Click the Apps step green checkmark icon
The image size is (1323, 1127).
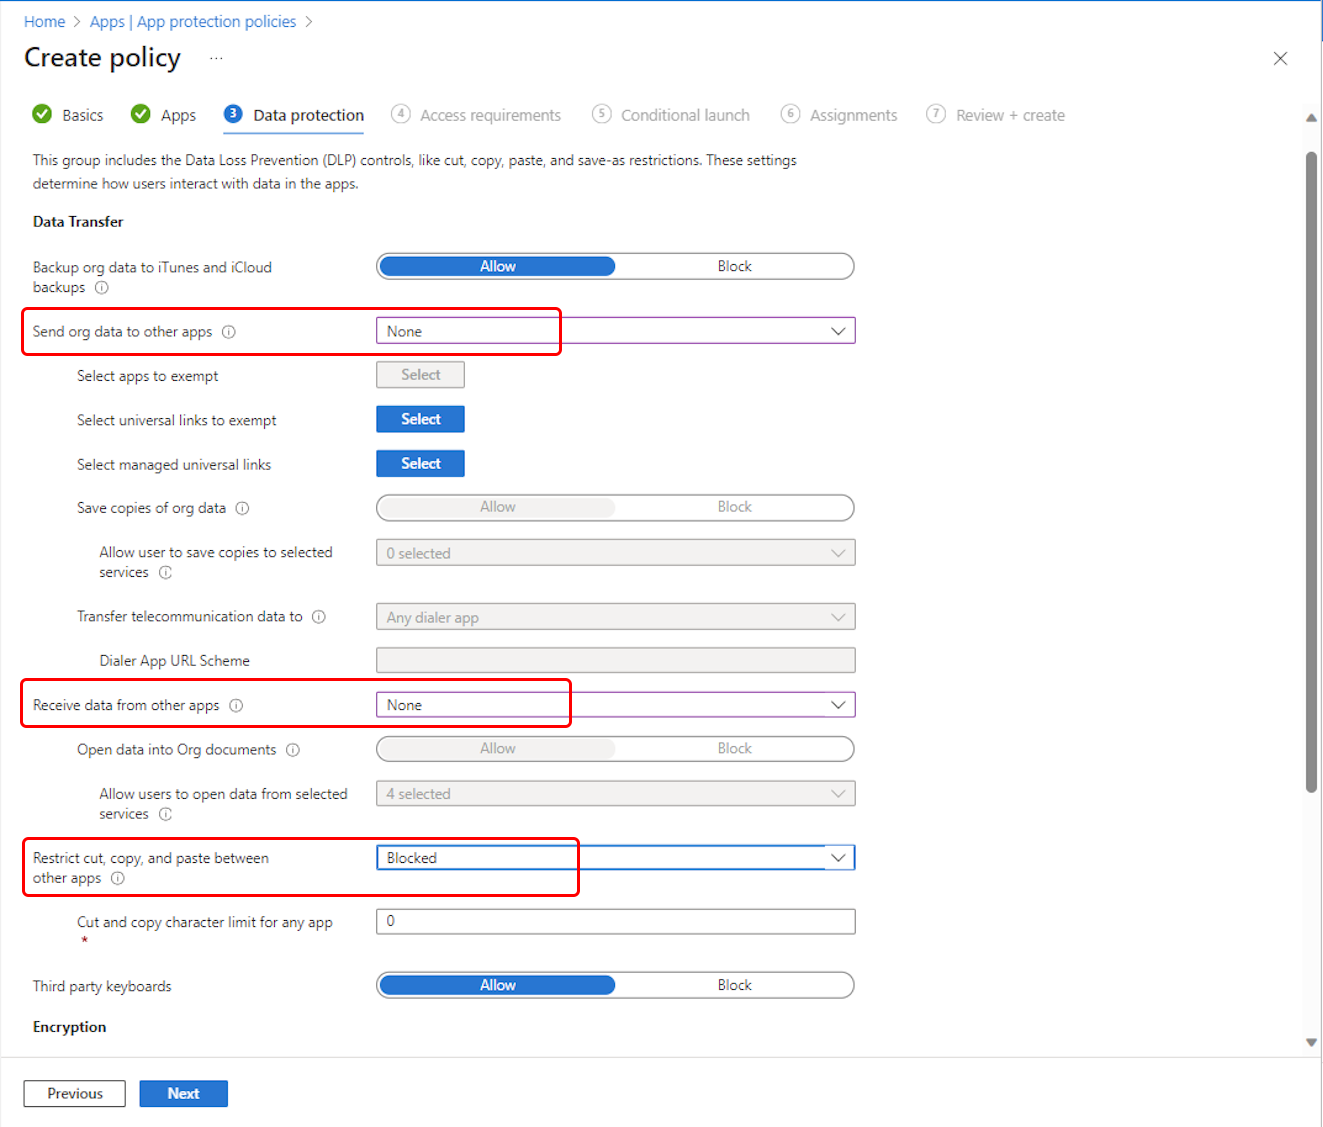pos(141,114)
